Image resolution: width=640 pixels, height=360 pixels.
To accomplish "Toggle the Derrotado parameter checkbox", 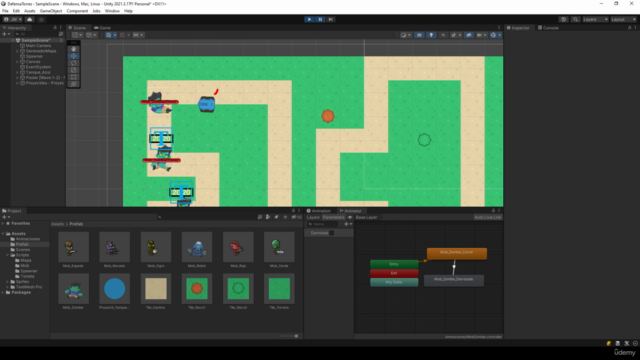I will click(331, 233).
